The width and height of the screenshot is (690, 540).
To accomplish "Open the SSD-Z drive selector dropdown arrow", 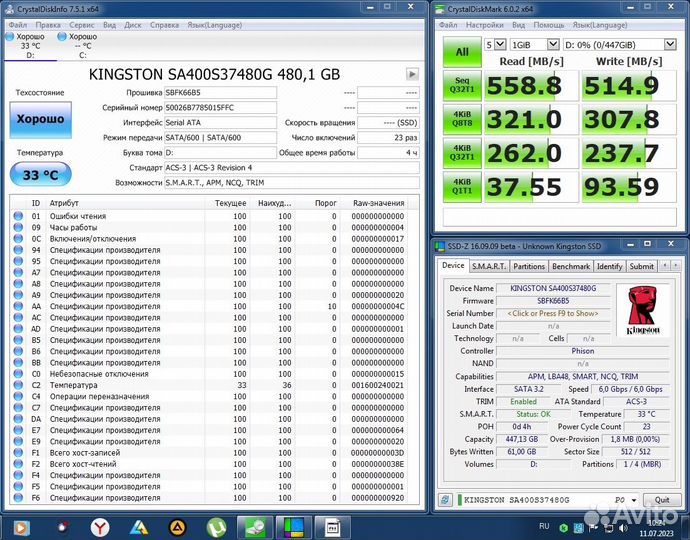I will (634, 500).
